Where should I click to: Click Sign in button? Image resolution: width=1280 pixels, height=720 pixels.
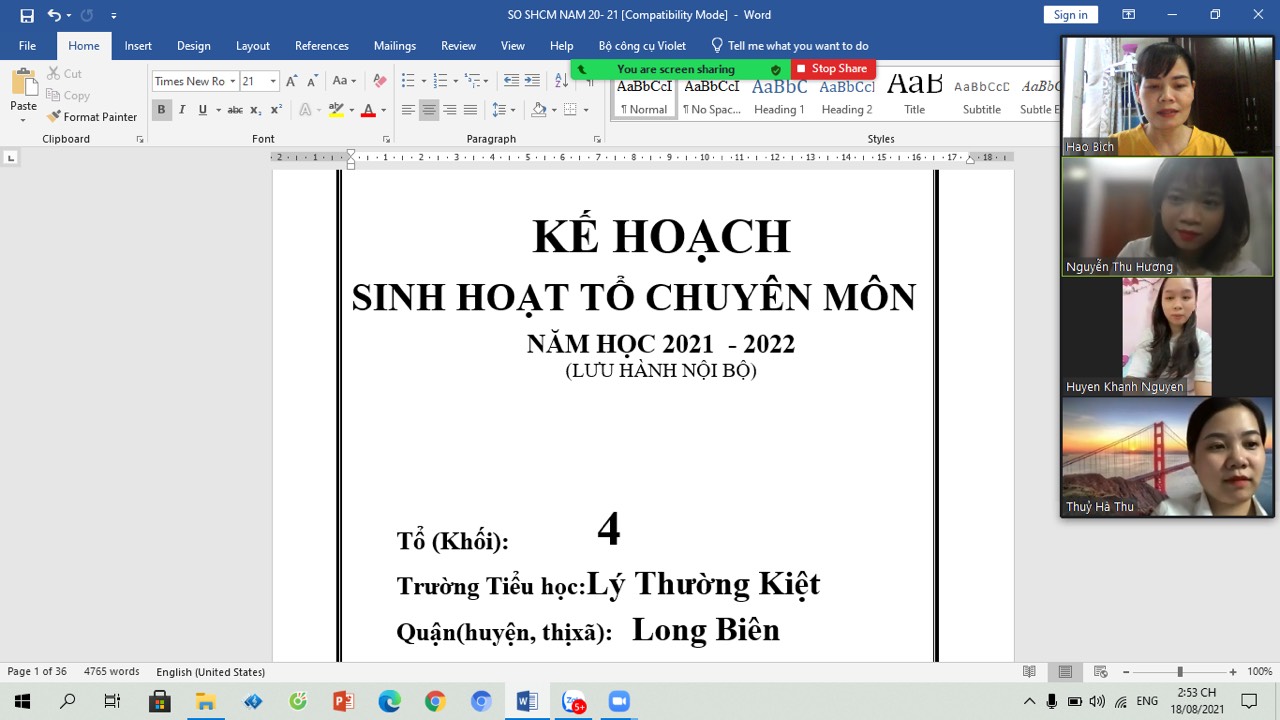click(1070, 15)
